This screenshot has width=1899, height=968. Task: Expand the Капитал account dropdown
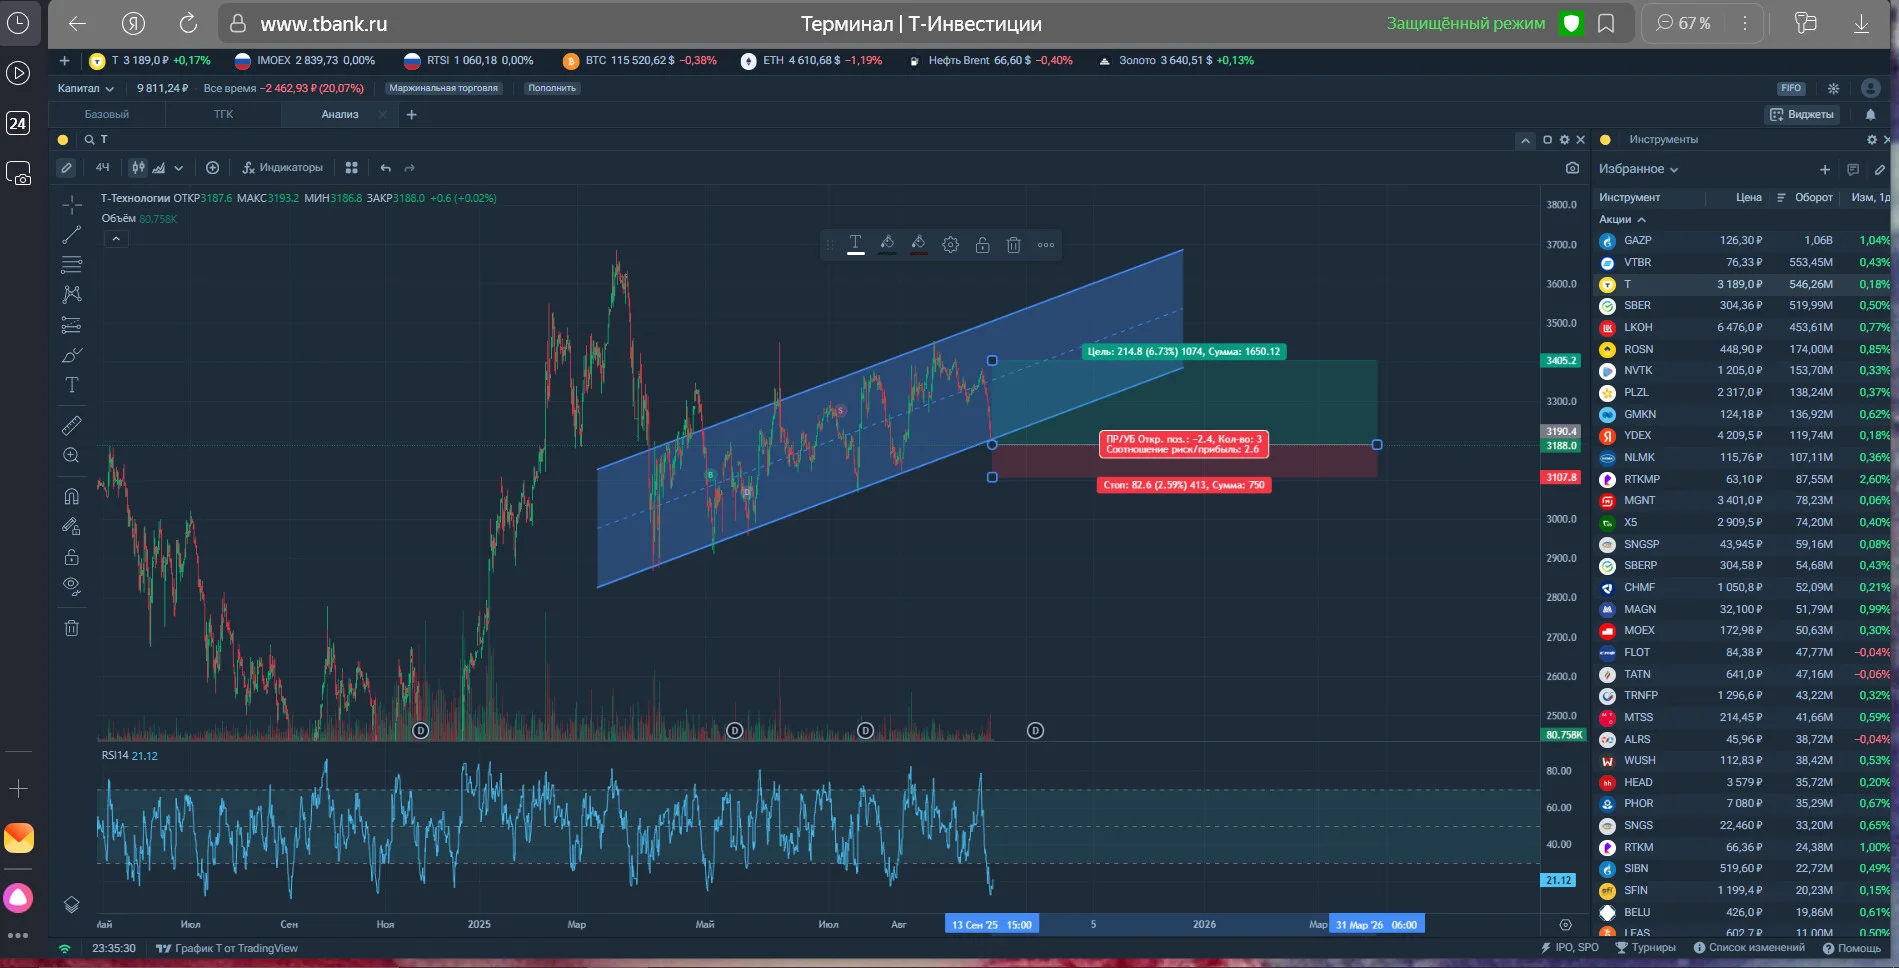pyautogui.click(x=86, y=88)
